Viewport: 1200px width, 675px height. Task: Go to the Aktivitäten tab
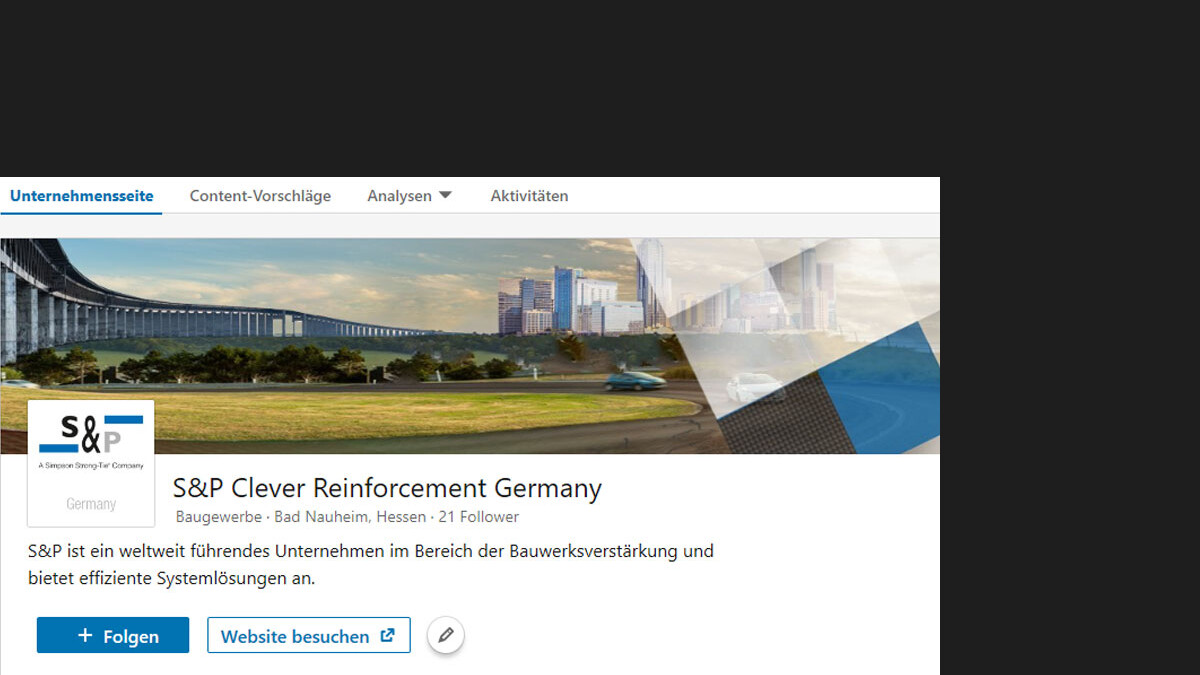[529, 196]
